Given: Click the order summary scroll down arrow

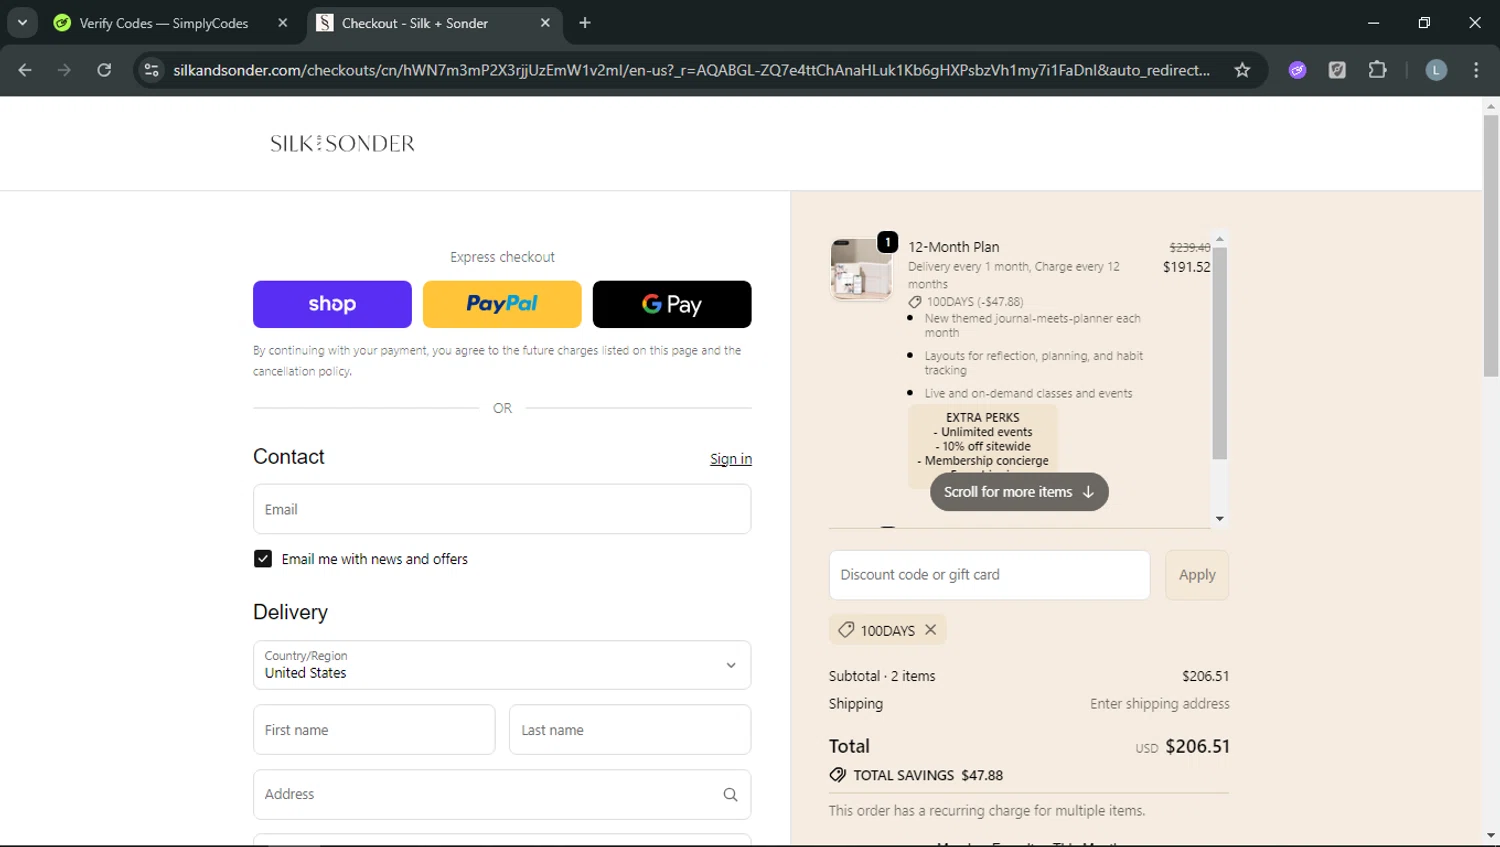Looking at the screenshot, I should [x=1219, y=519].
